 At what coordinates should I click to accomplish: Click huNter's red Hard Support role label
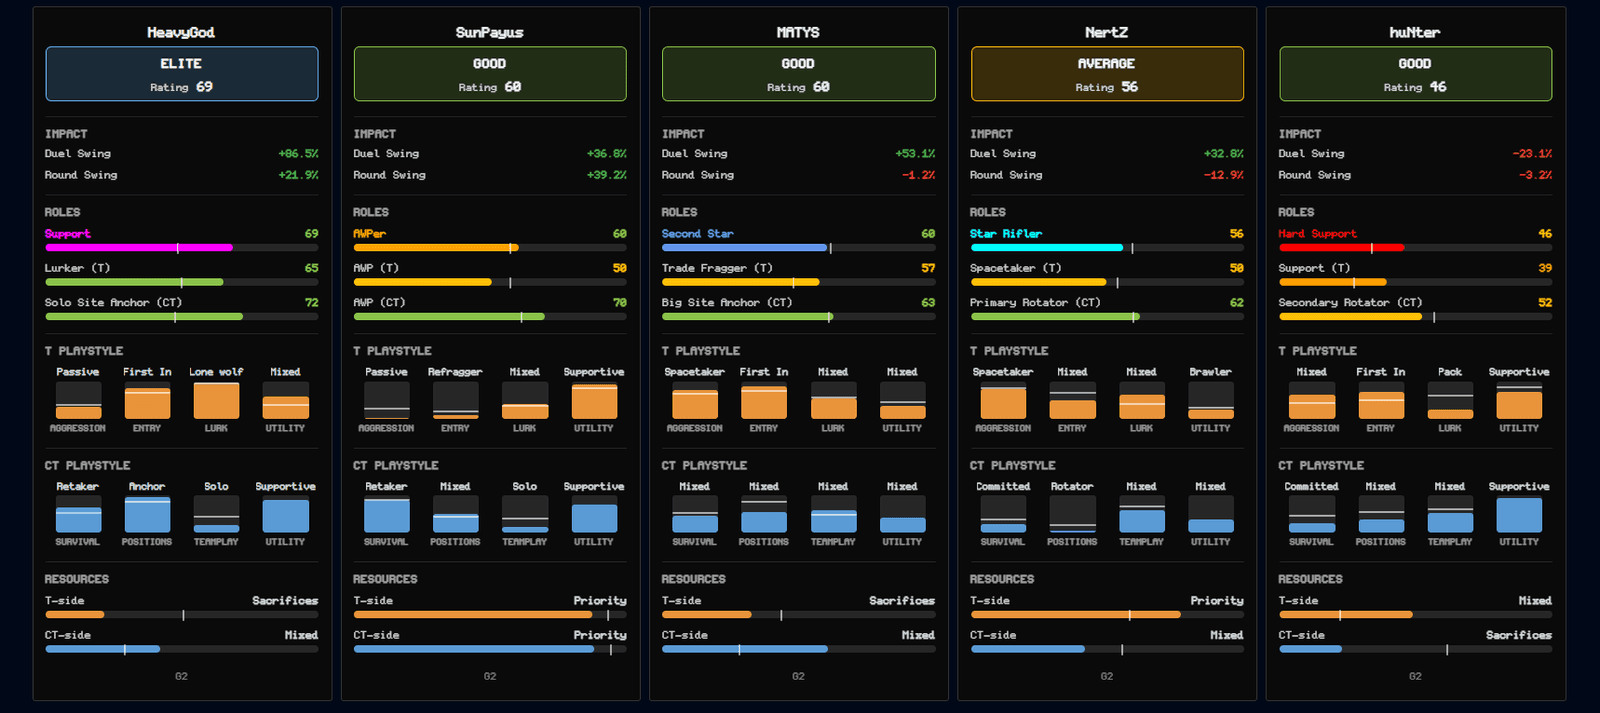click(1317, 234)
